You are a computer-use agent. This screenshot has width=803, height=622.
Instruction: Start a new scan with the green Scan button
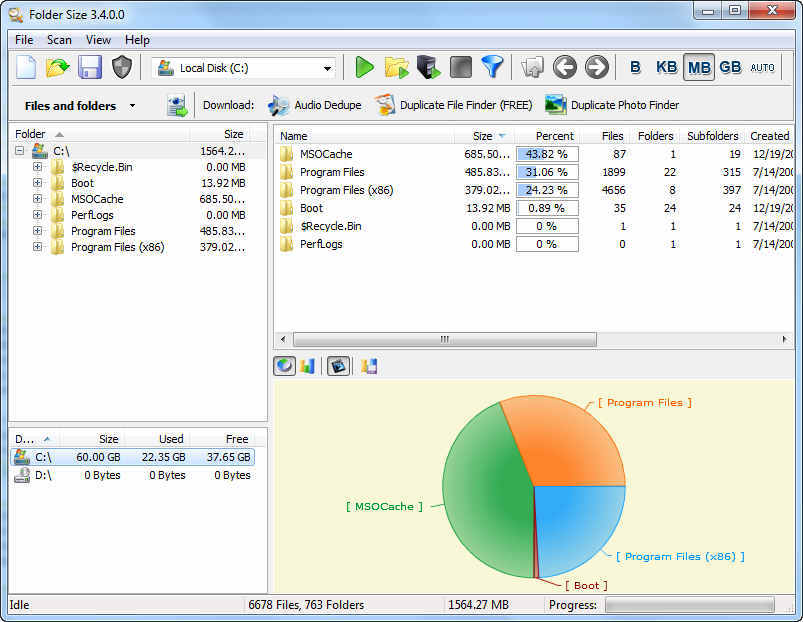(364, 67)
